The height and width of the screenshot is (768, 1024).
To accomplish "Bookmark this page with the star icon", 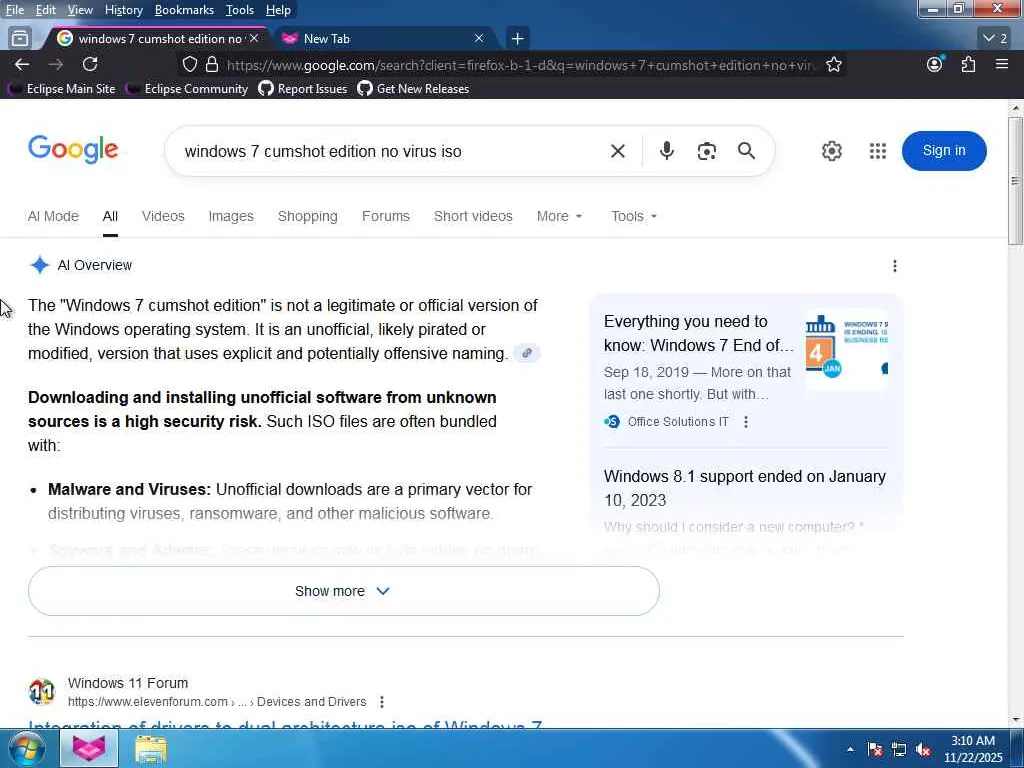I will 833,64.
